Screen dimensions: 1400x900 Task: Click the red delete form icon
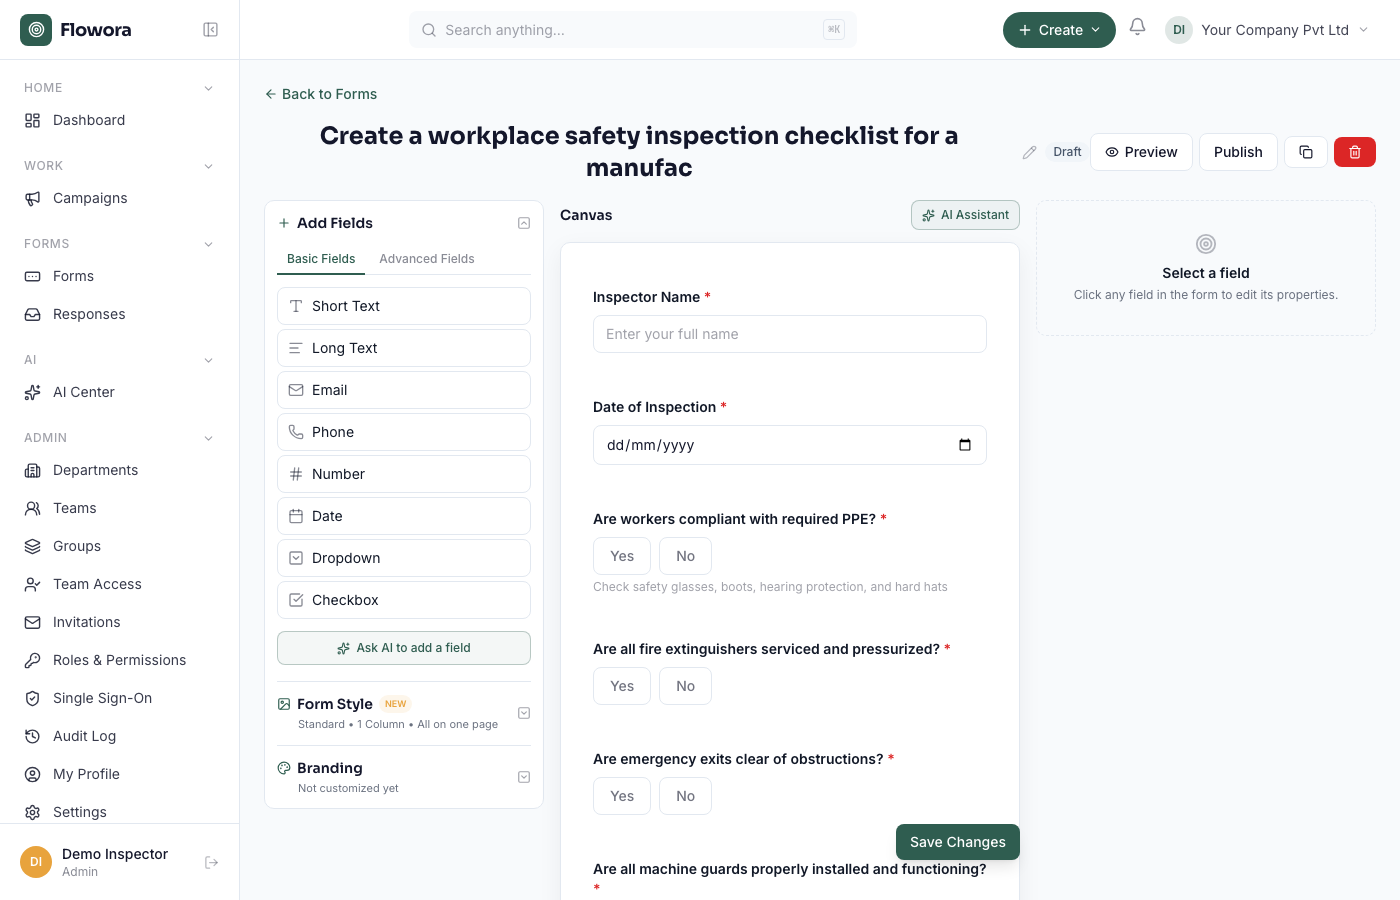tap(1355, 152)
